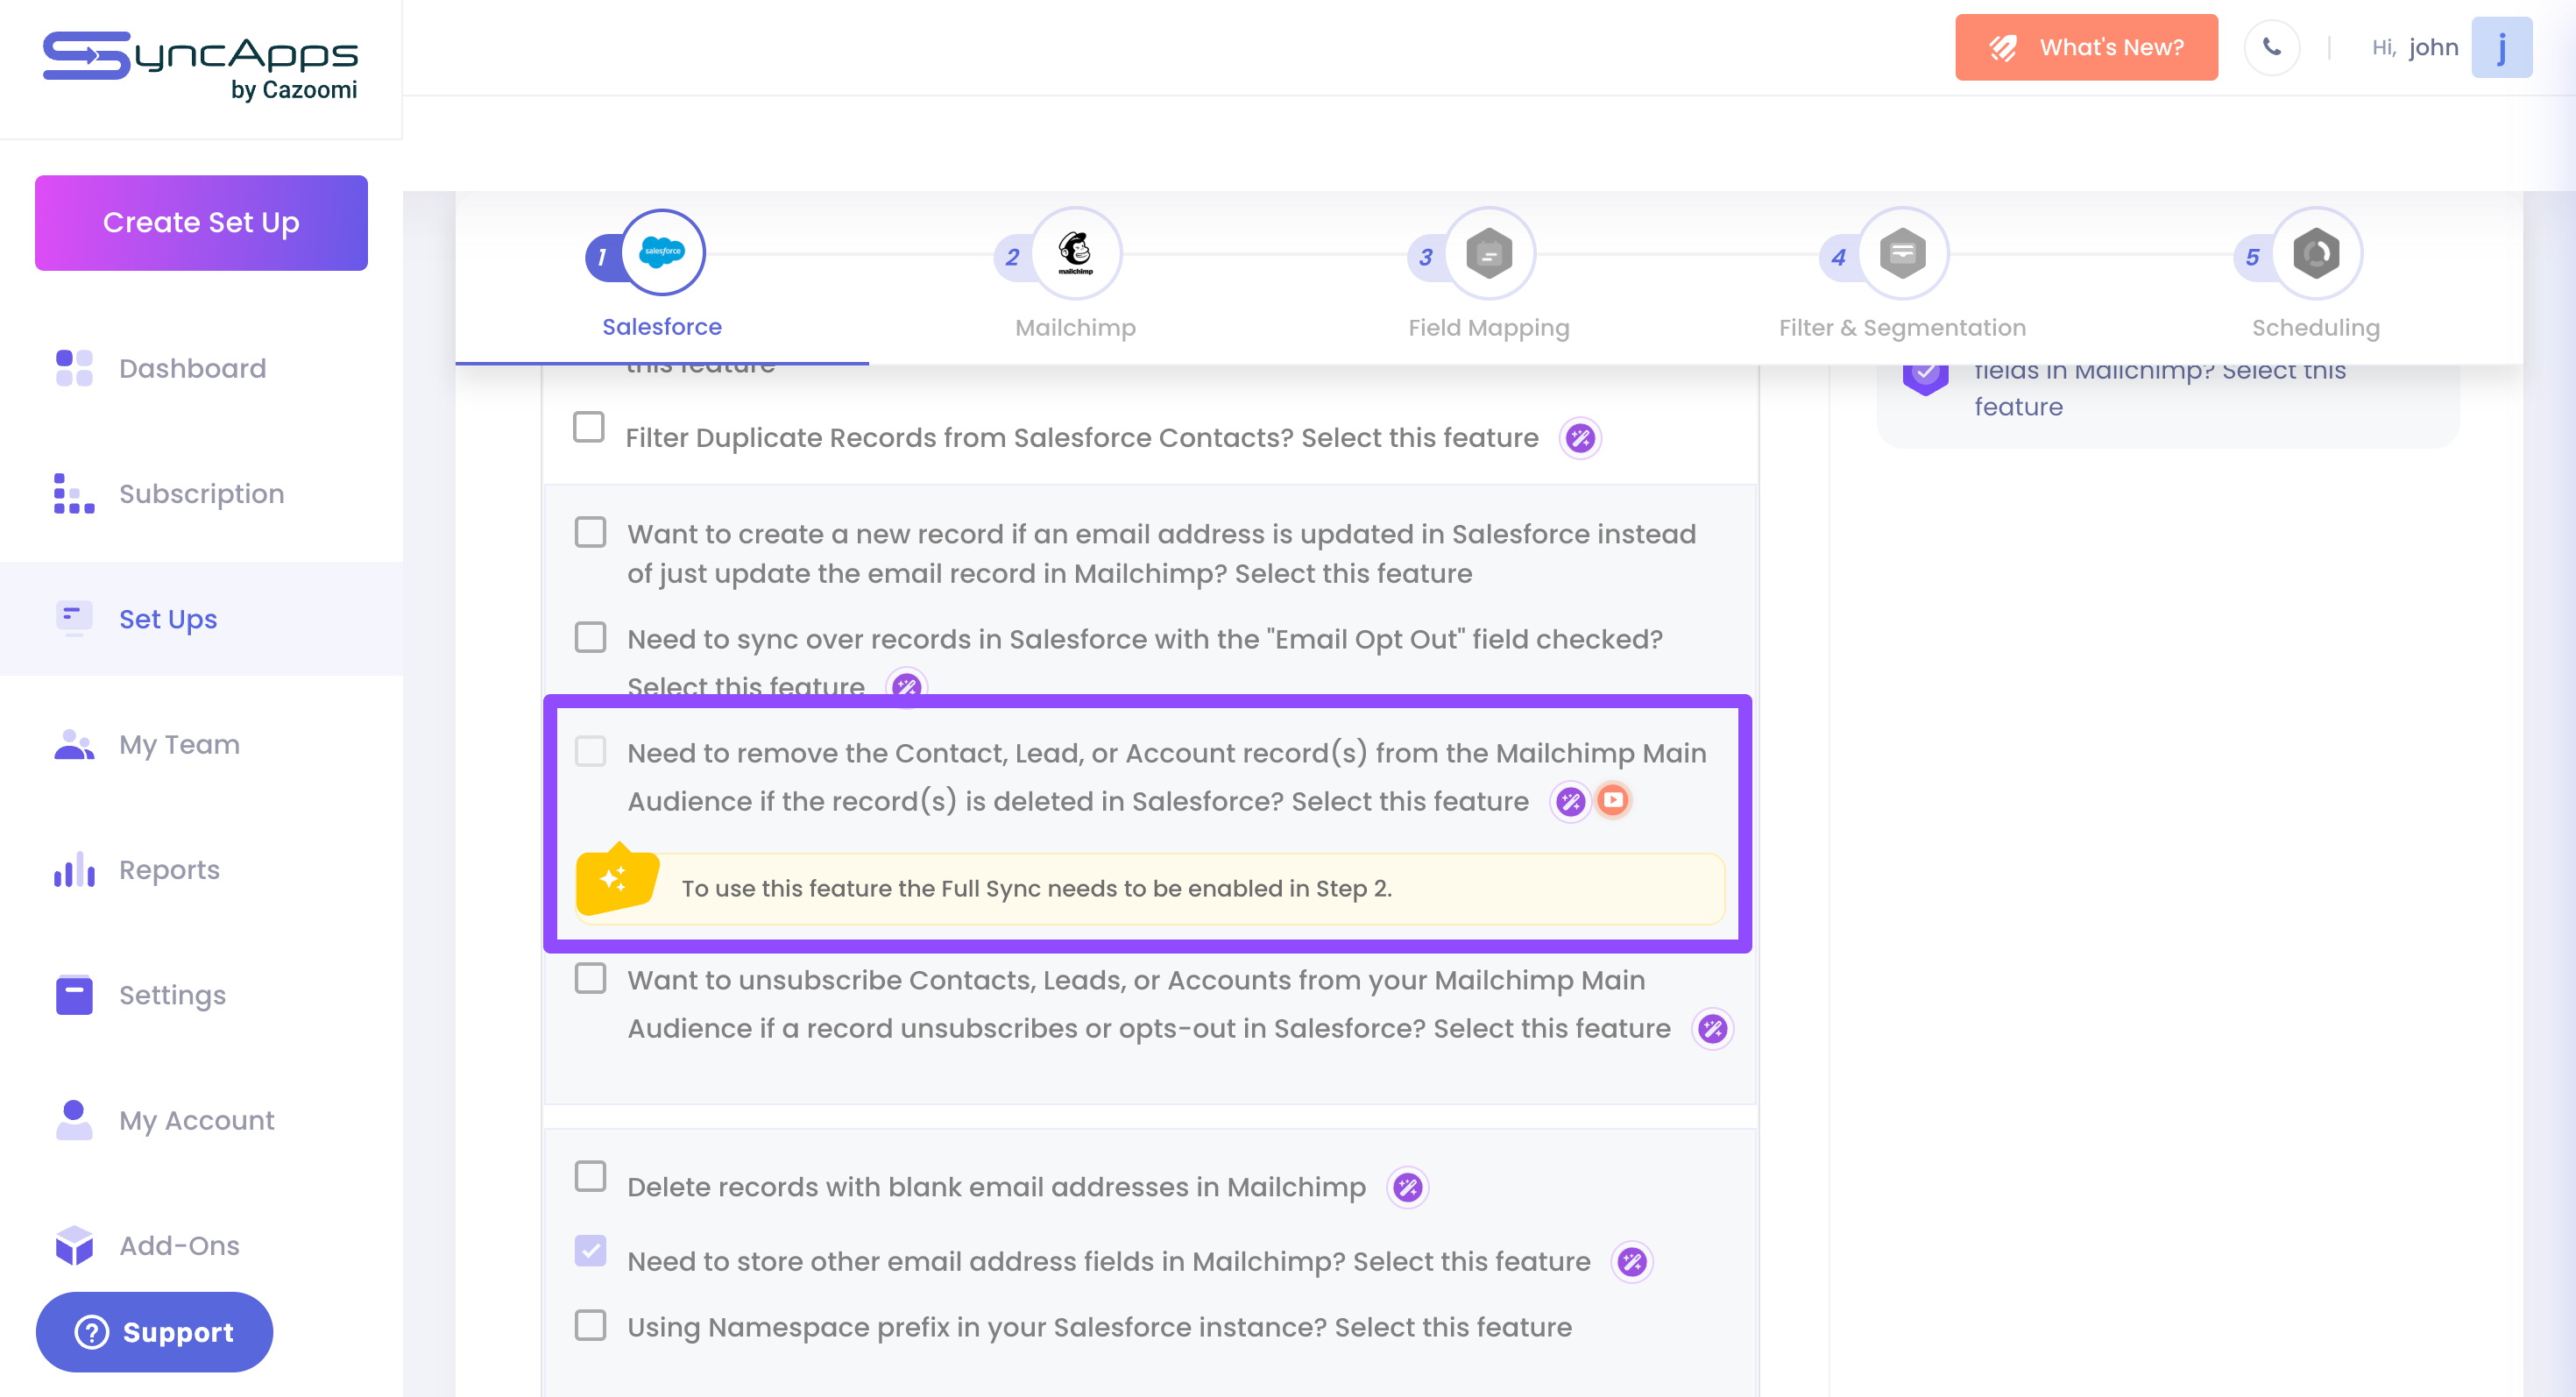Click the Subscription sidebar icon

[74, 494]
